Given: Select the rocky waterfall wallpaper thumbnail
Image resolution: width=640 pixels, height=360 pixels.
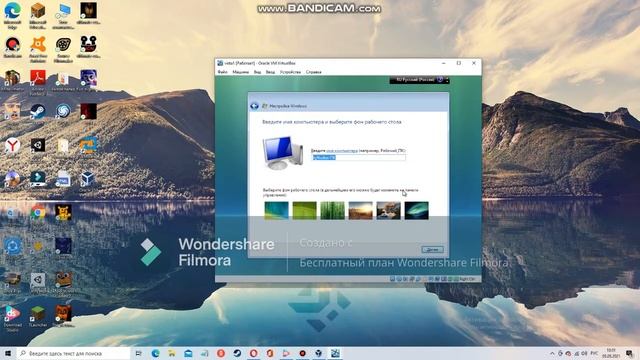Looking at the screenshot, I should tap(389, 211).
